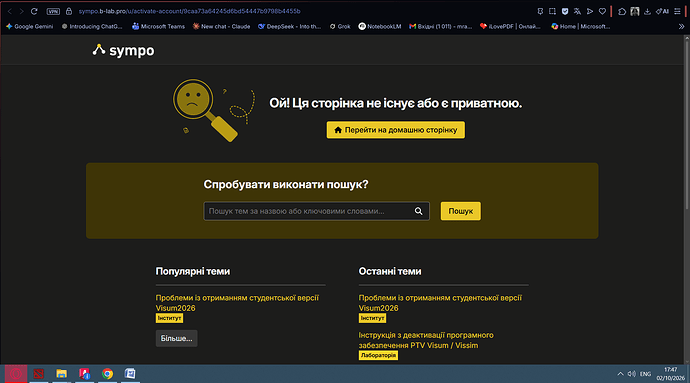Click the browser forward arrow
This screenshot has height=383, width=690.
[21, 11]
